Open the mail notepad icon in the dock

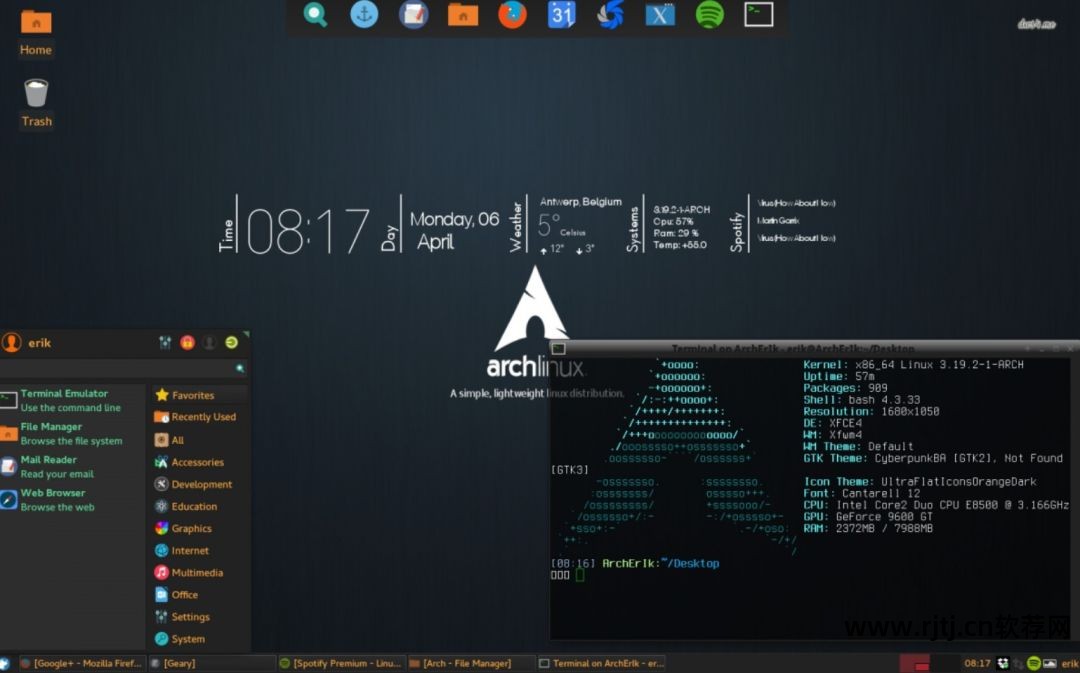[413, 14]
